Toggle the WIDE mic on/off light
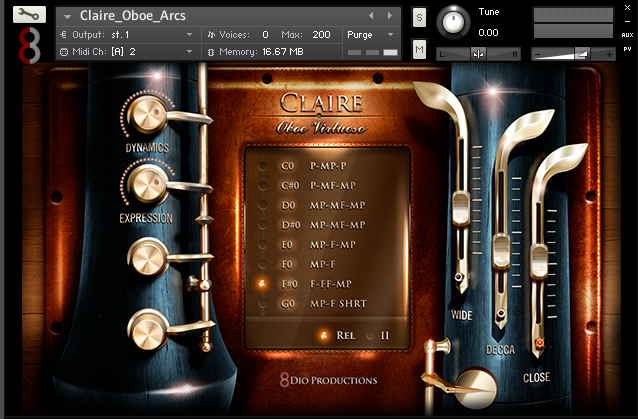 (x=459, y=277)
